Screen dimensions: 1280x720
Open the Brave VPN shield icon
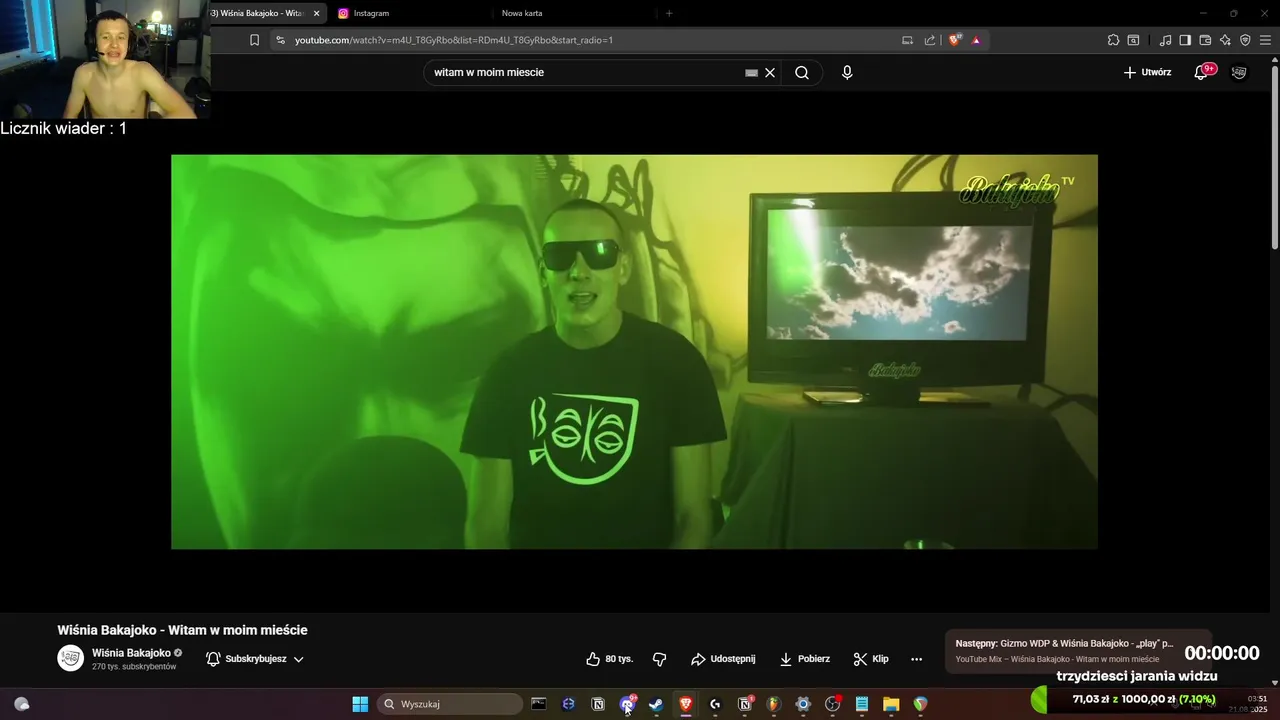click(1245, 40)
